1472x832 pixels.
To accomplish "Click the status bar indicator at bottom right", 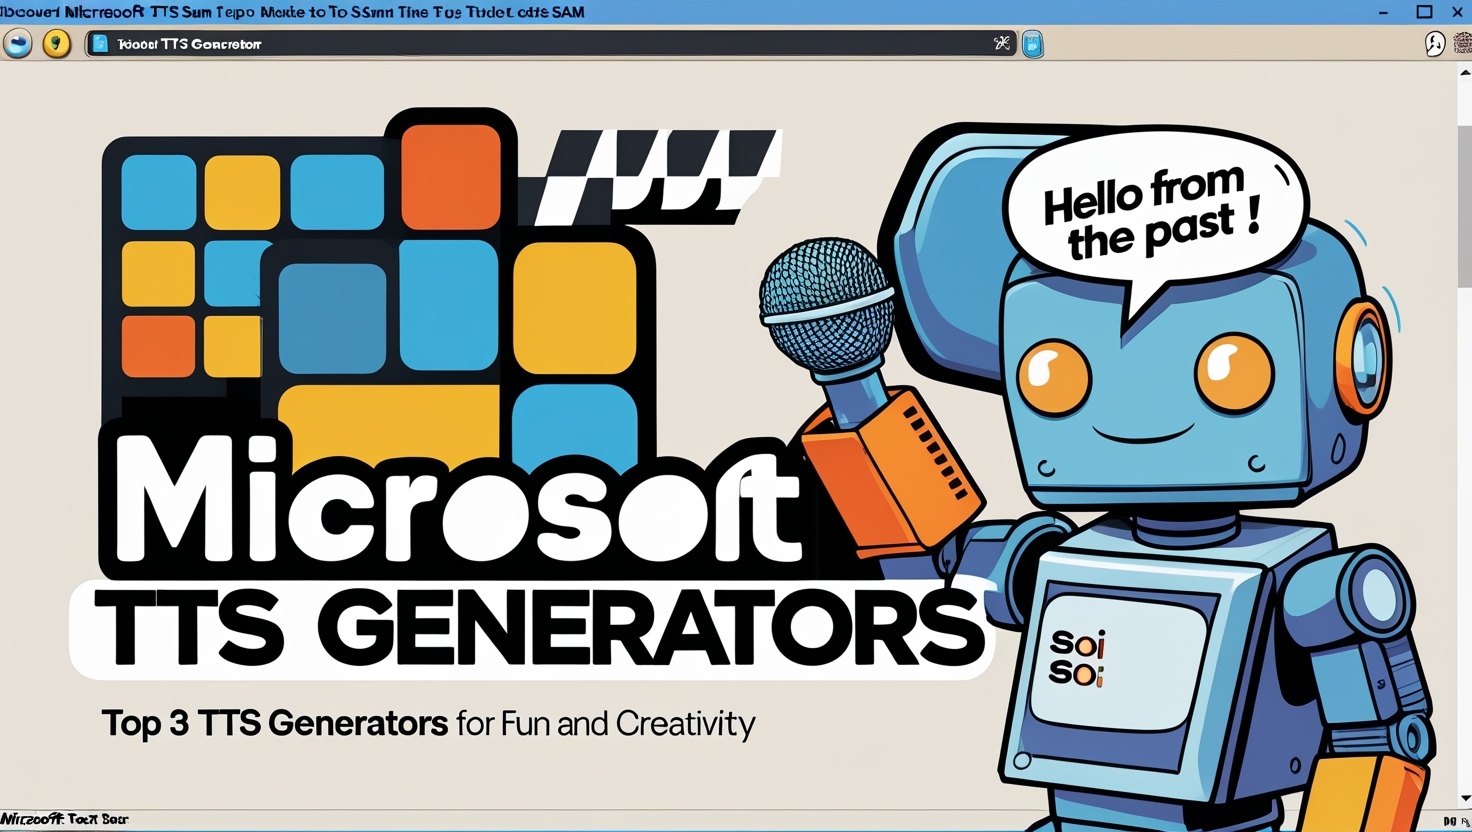I will [x=1456, y=821].
